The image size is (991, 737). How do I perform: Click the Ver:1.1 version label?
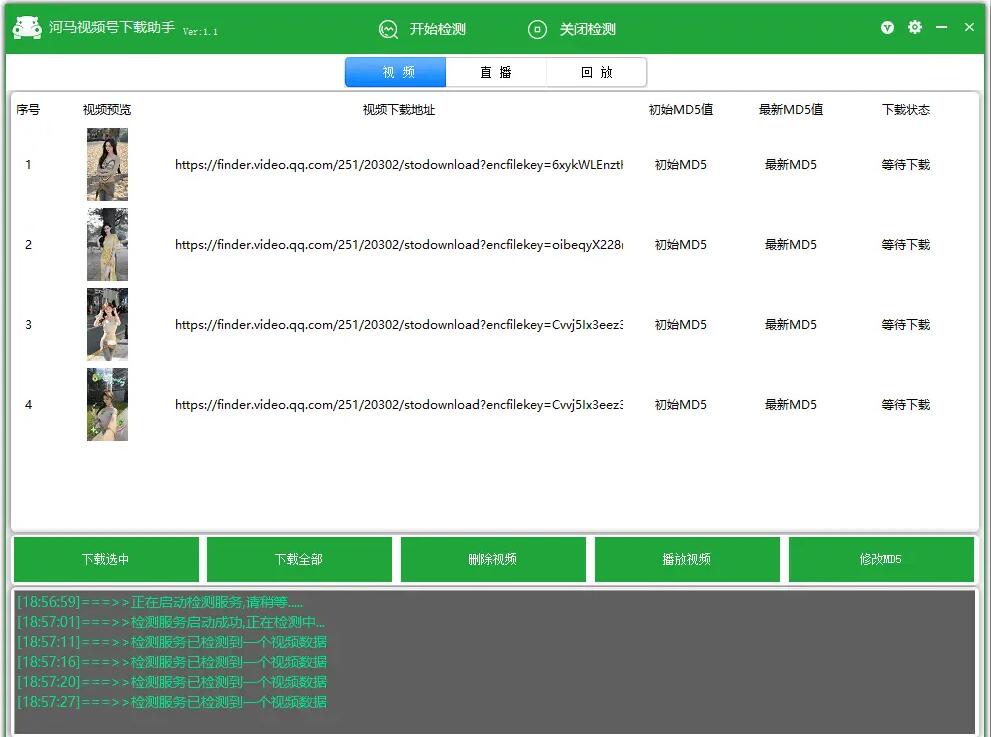(200, 32)
